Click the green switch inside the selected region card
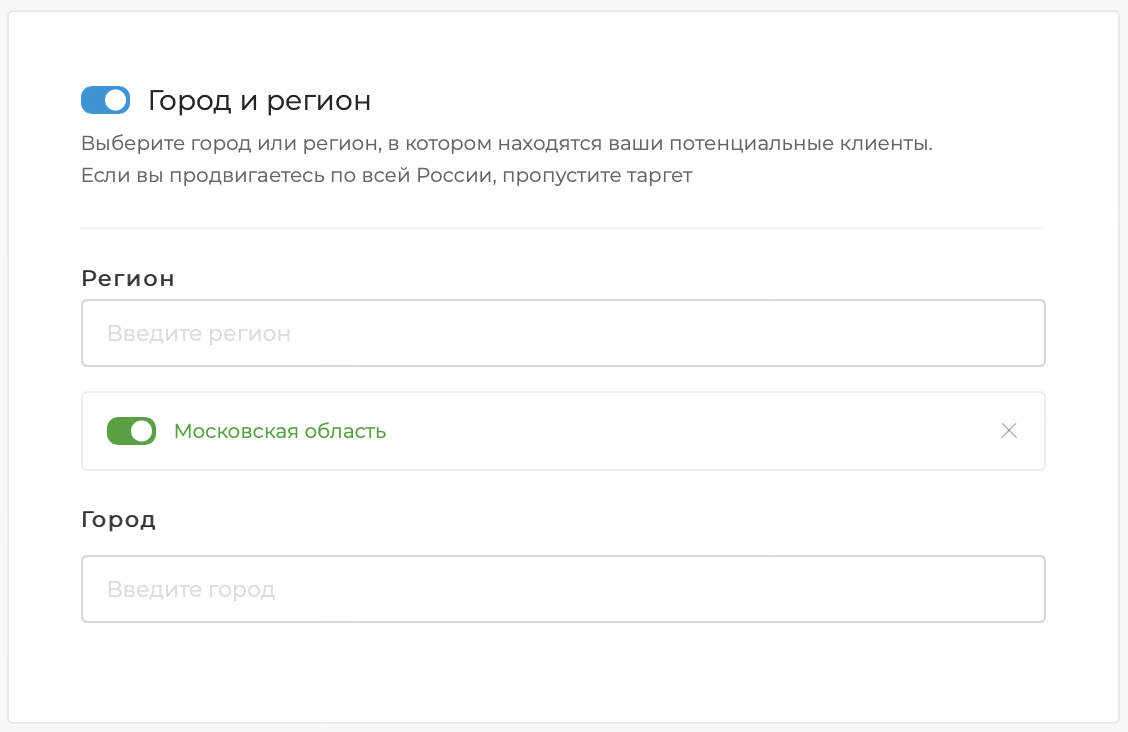 click(131, 431)
